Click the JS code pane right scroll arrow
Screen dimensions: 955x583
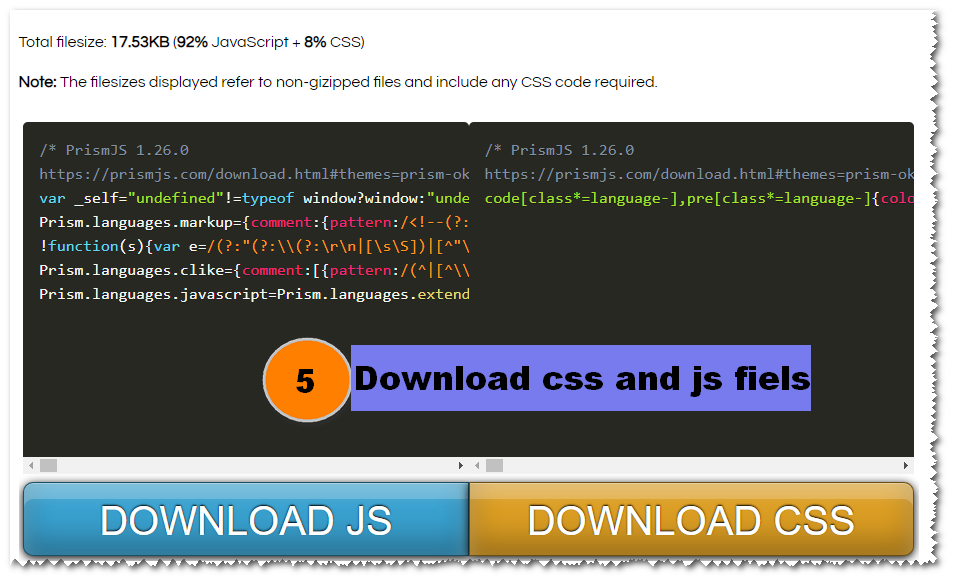(x=460, y=465)
